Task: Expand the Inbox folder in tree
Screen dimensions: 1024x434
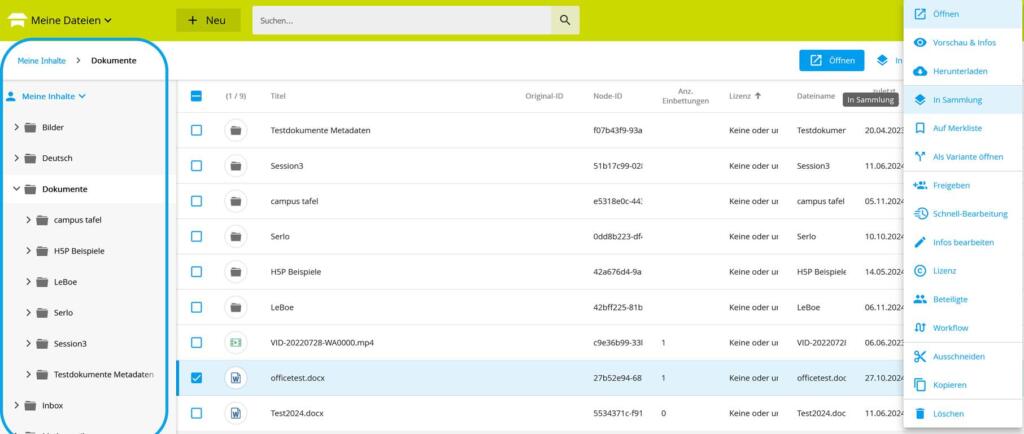Action: pos(16,405)
